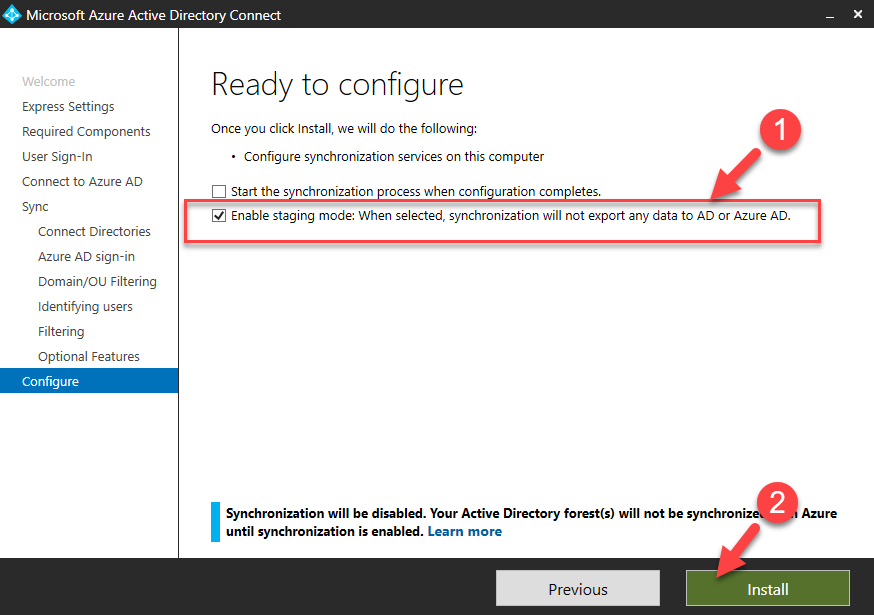Image resolution: width=874 pixels, height=615 pixels.
Task: Select Identifying users sub-step
Action: [85, 307]
